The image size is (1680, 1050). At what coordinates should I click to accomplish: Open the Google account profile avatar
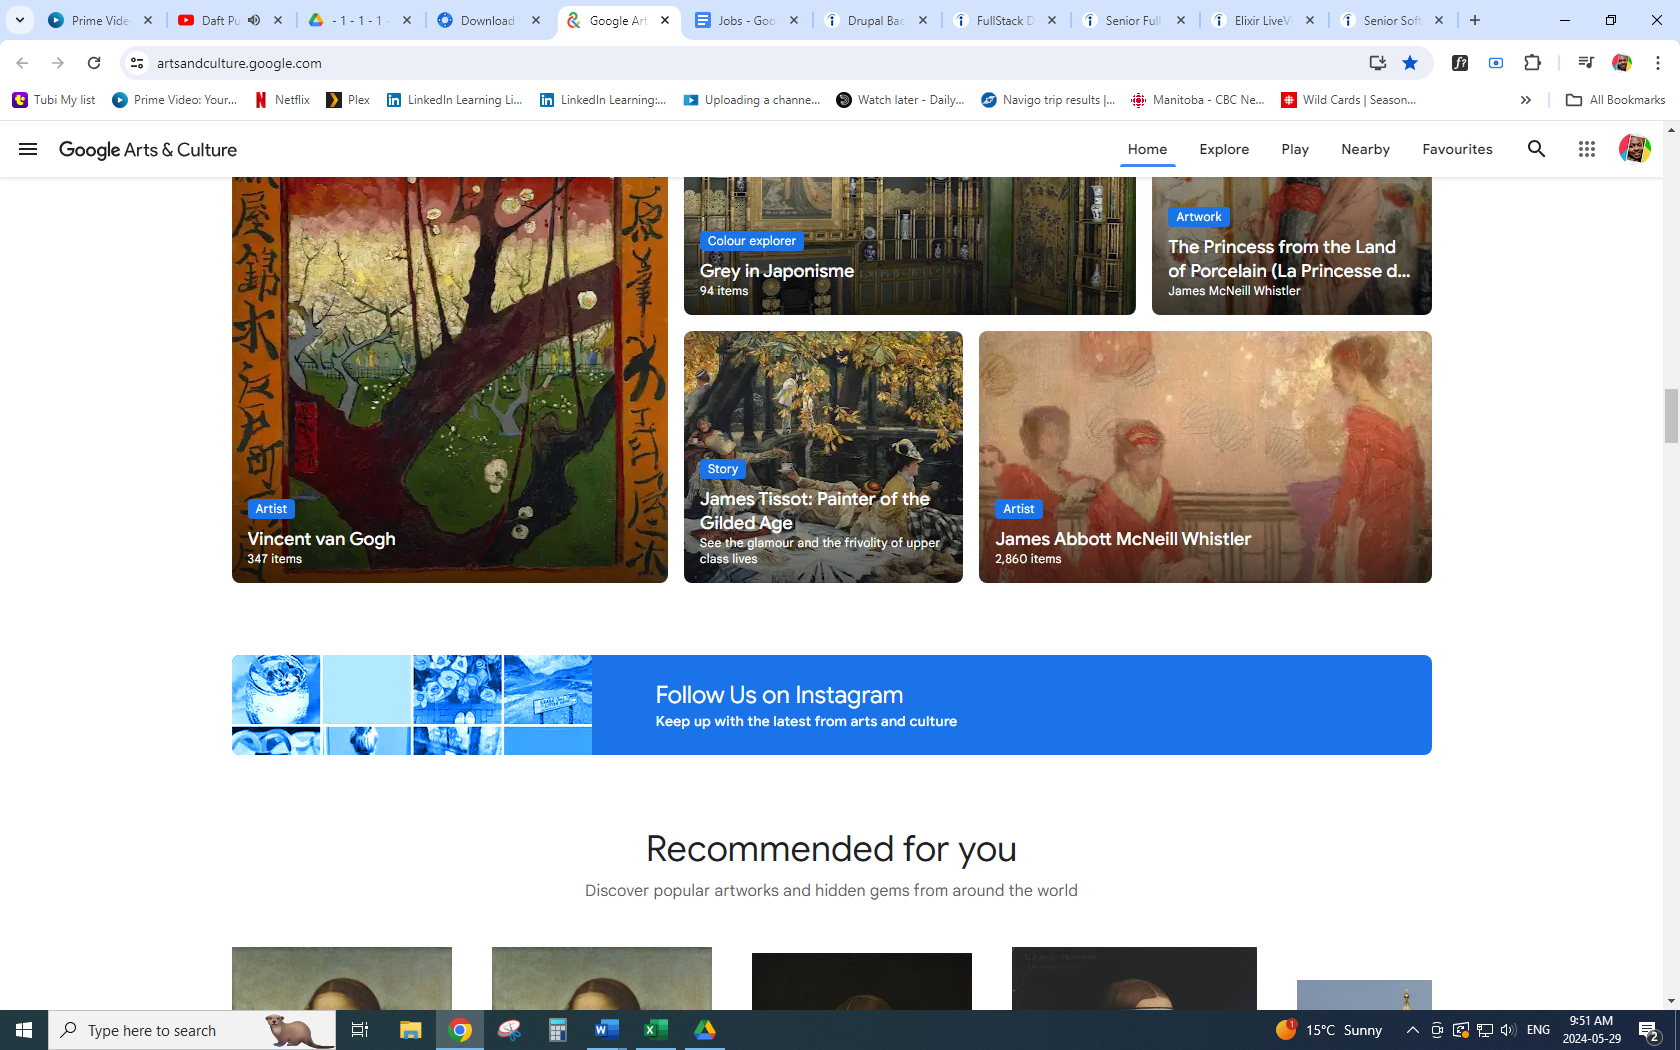point(1634,149)
